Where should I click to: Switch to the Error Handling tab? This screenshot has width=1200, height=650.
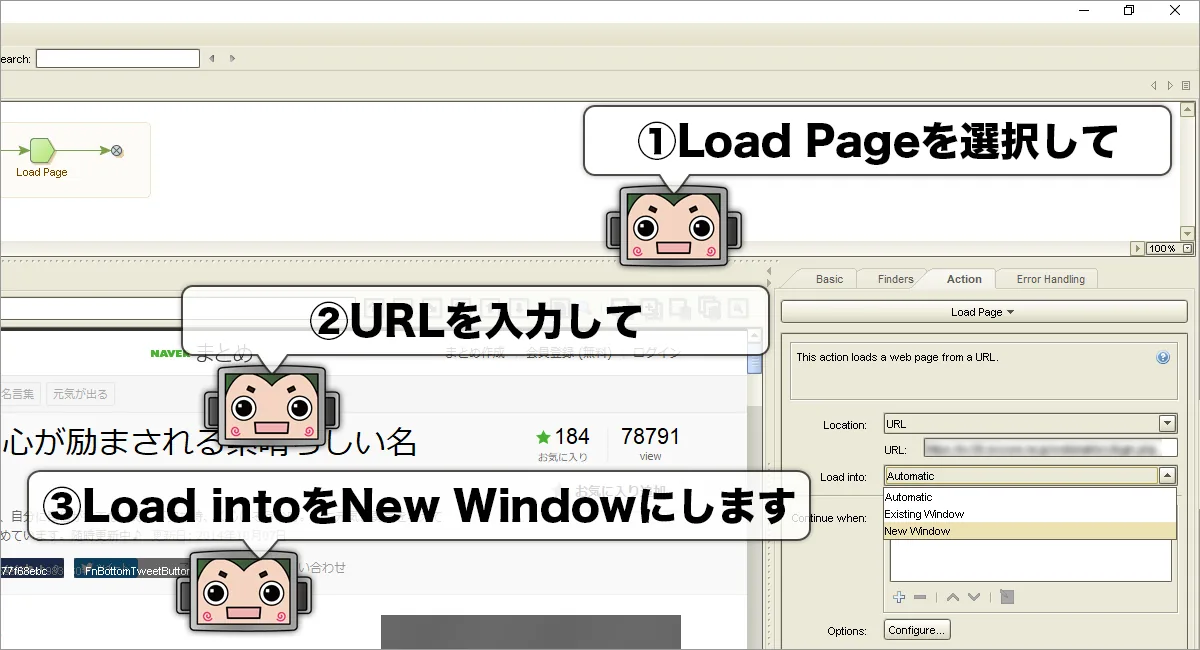1050,279
